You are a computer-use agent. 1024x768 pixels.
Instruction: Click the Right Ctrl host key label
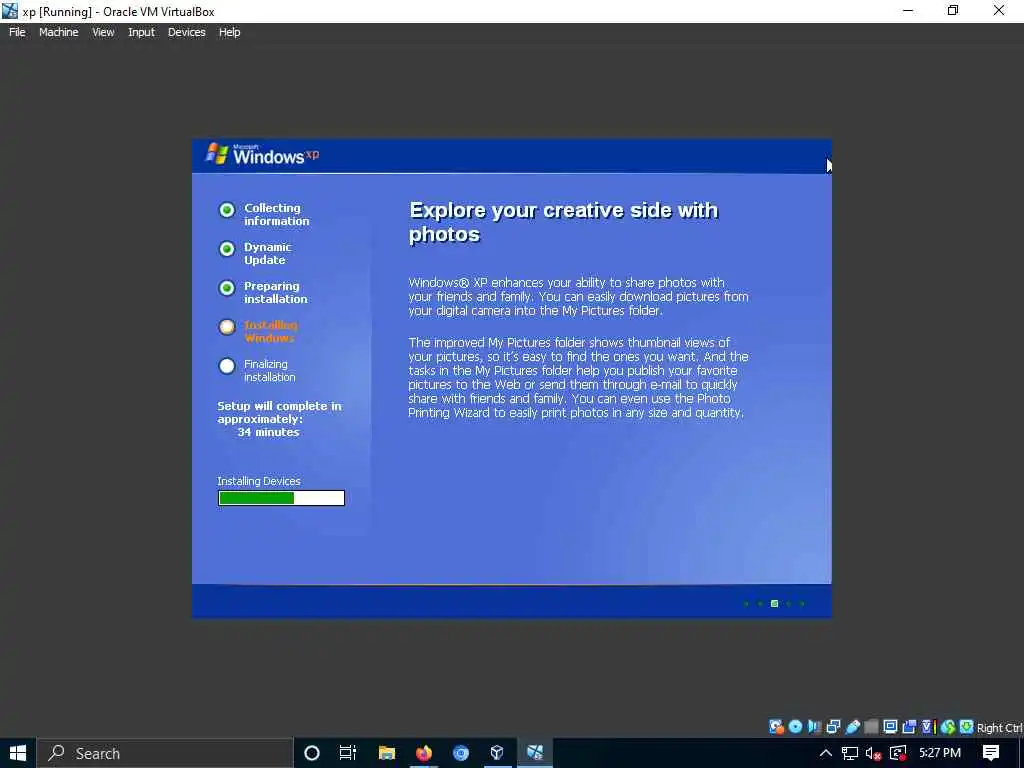[1000, 728]
